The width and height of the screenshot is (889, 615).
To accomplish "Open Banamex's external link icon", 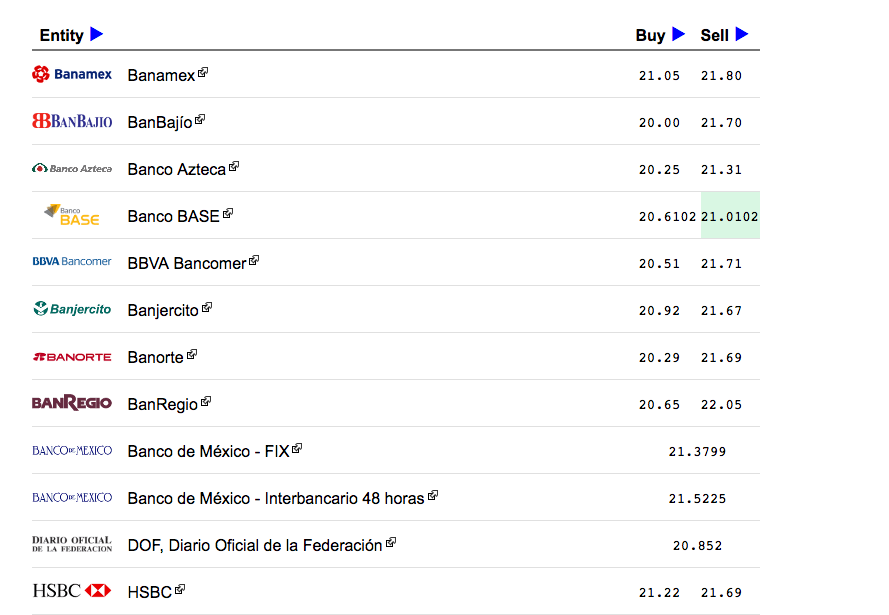I will pos(202,69).
